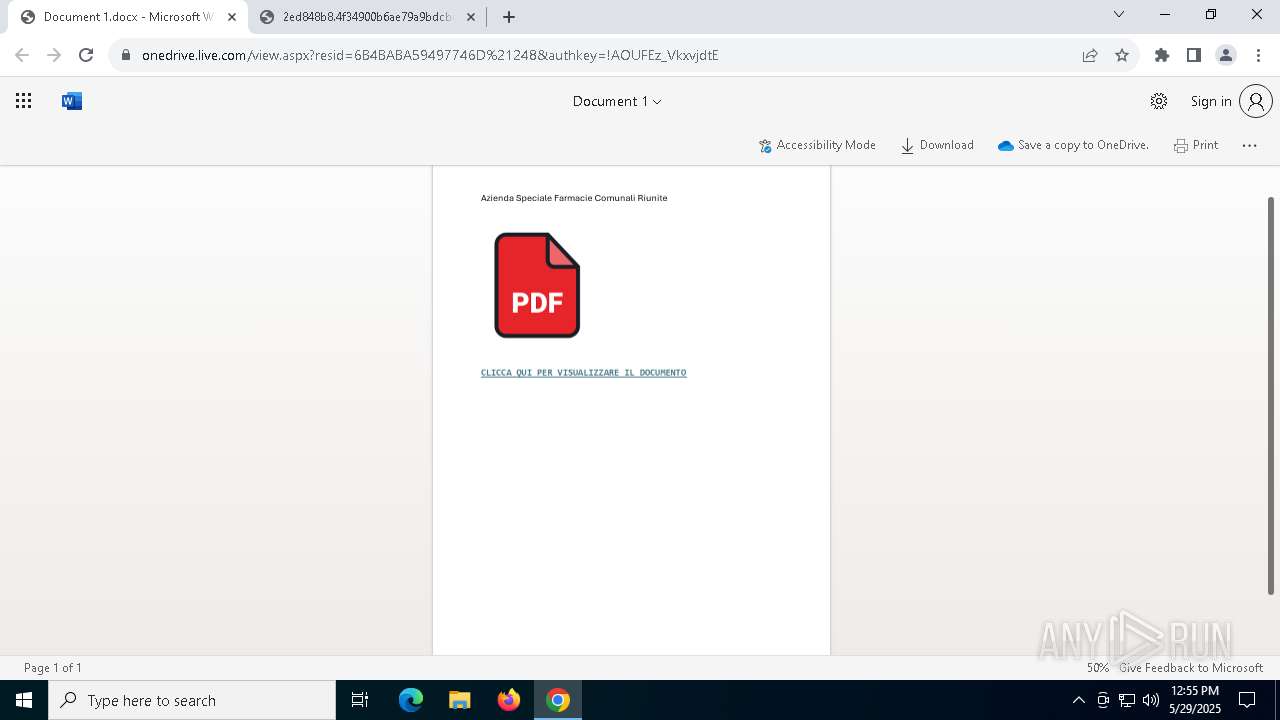Click the Word logo icon

point(72,101)
